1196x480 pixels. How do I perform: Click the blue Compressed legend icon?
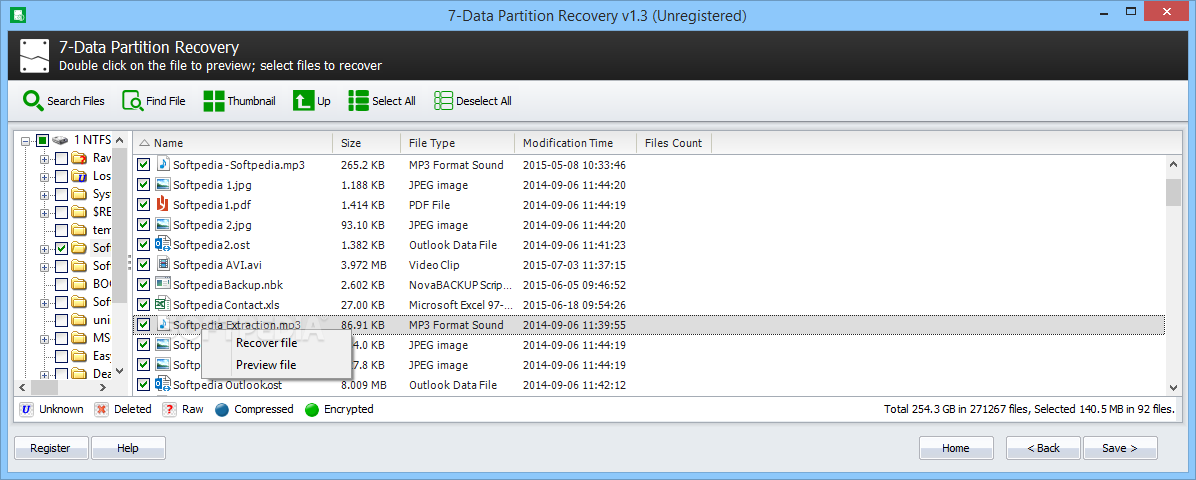222,409
